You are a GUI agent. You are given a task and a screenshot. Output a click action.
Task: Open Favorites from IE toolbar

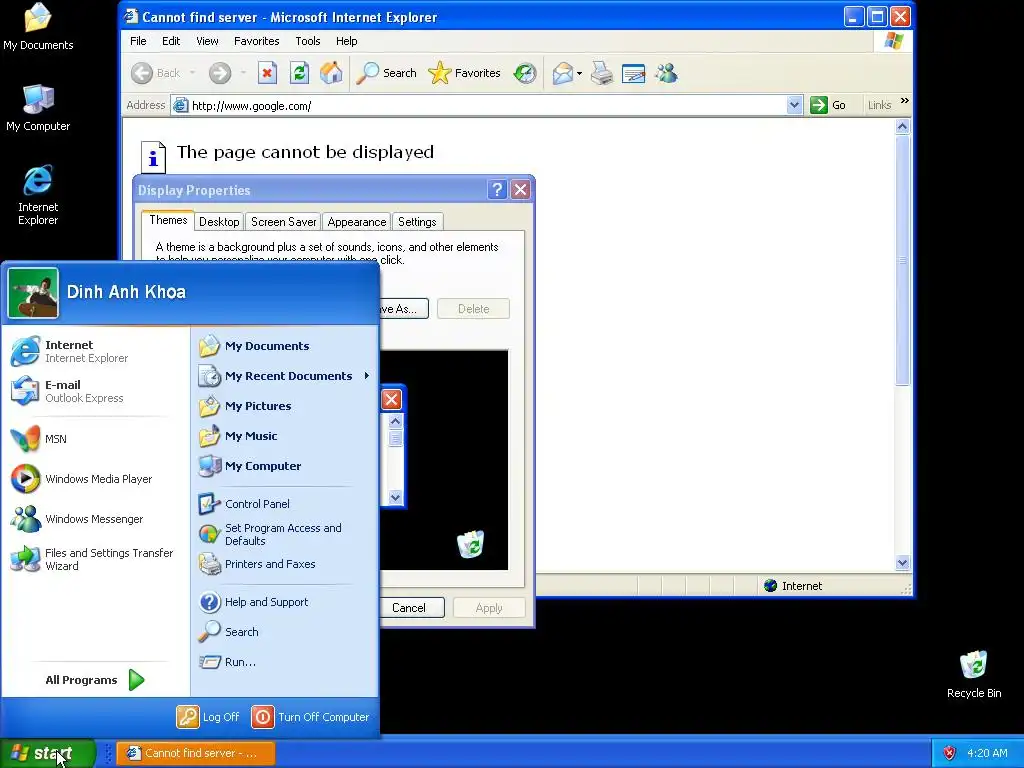coord(464,73)
